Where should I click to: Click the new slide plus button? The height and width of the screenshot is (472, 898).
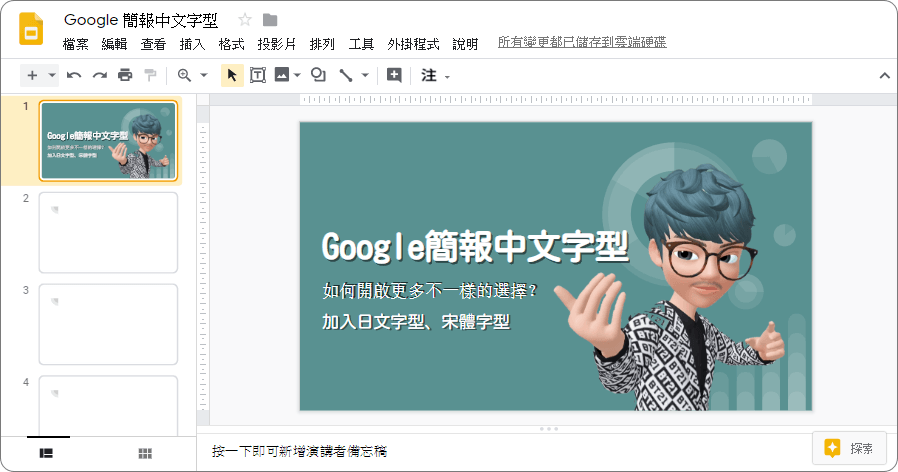pos(33,76)
